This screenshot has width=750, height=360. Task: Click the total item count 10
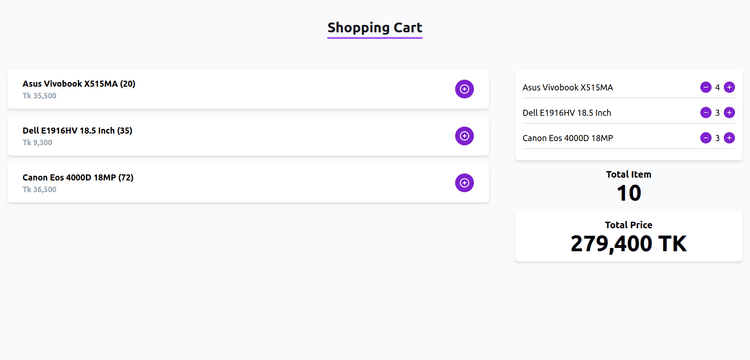(629, 193)
